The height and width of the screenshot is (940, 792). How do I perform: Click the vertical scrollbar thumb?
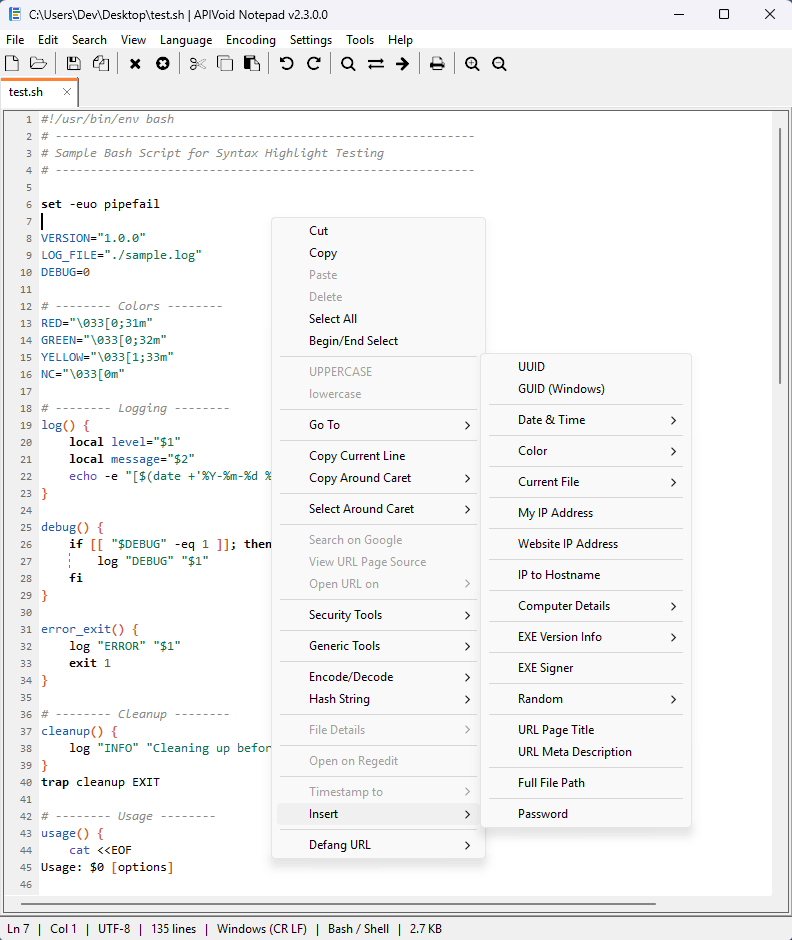(x=780, y=255)
